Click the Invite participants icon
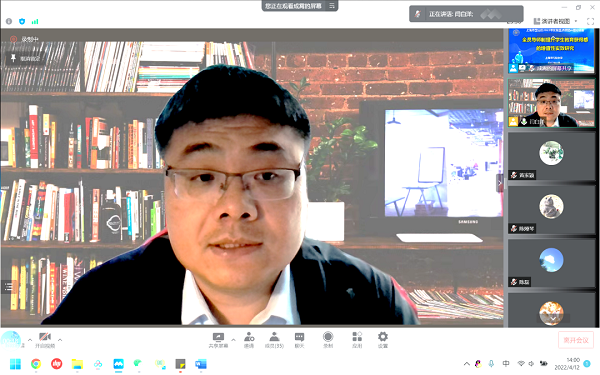Image resolution: width=600 pixels, height=375 pixels. (249, 339)
